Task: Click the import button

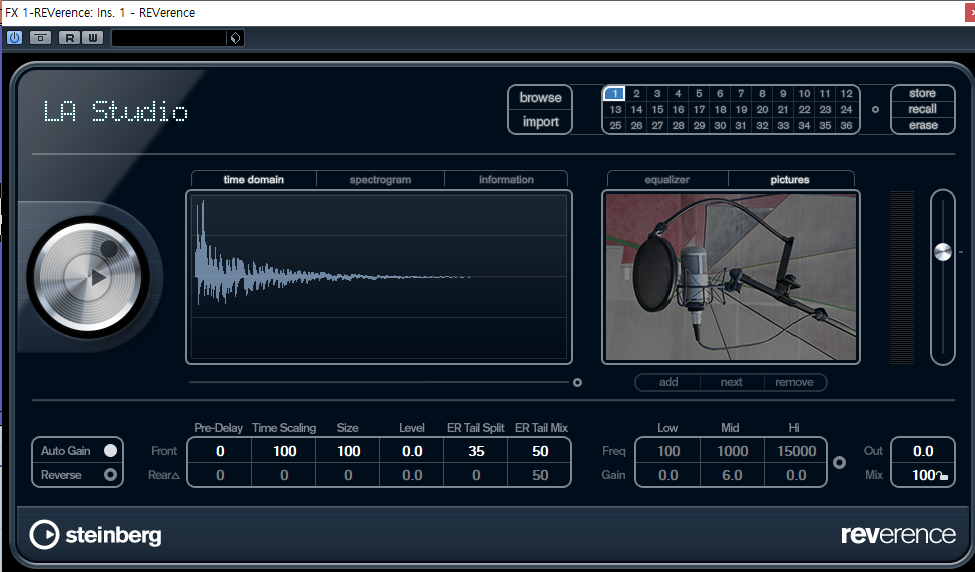Action: coord(540,122)
